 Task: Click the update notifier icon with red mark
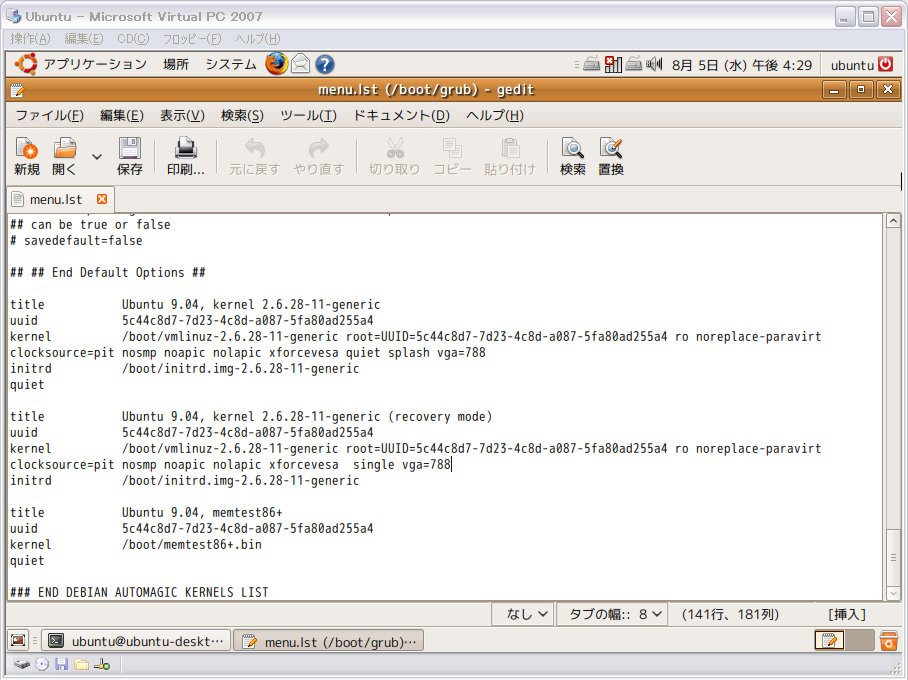pyautogui.click(x=613, y=64)
